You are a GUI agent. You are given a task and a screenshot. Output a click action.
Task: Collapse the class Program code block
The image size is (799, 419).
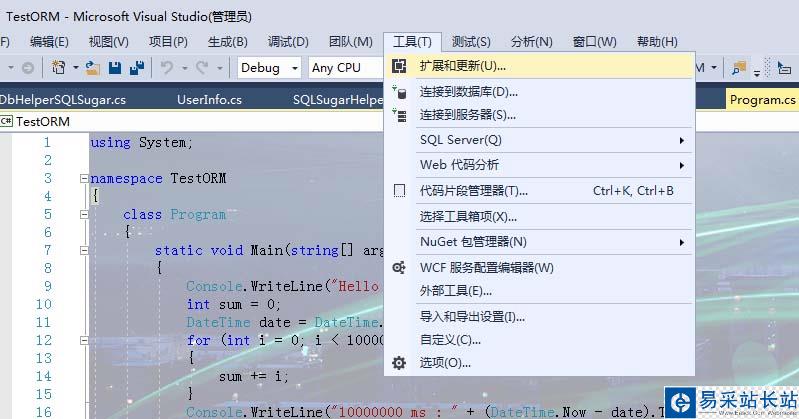click(x=84, y=215)
